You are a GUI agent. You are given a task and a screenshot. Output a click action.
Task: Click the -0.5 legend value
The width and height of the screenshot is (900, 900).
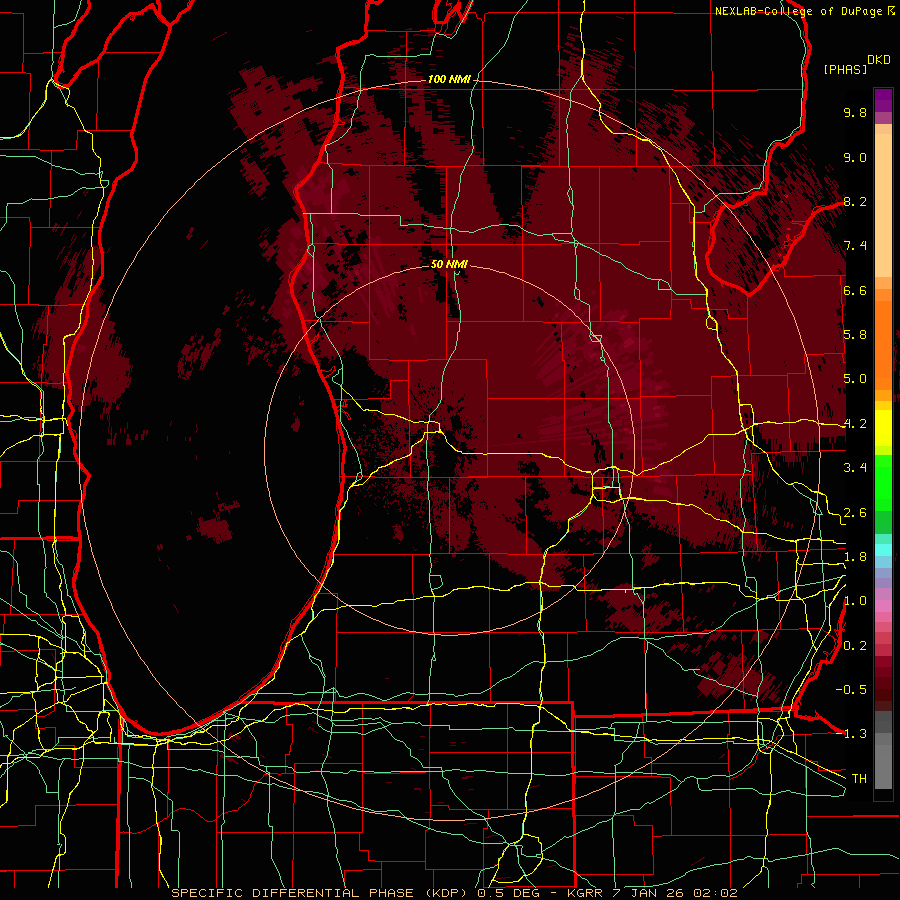pos(851,689)
